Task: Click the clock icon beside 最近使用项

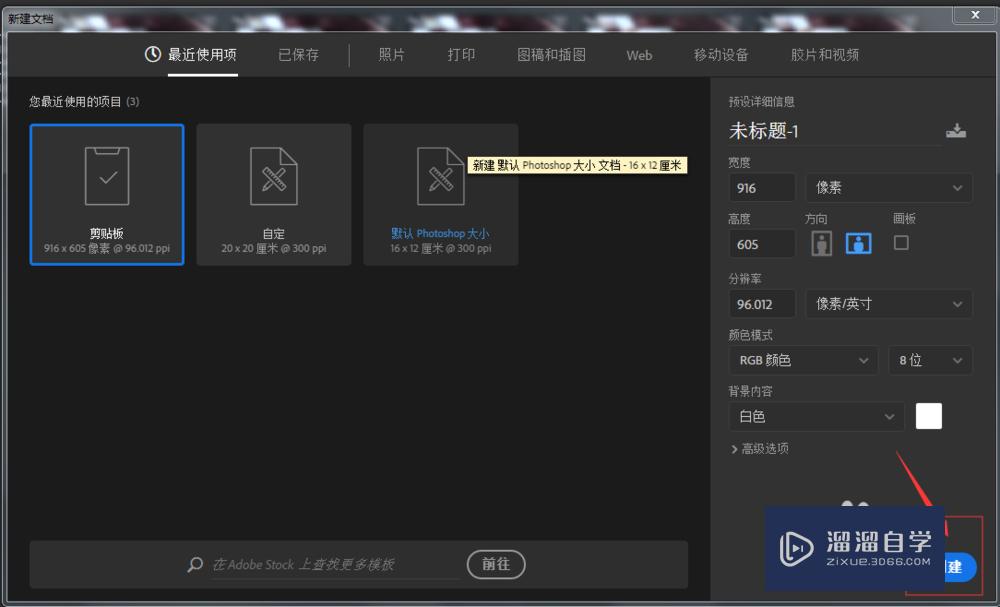Action: pyautogui.click(x=152, y=54)
